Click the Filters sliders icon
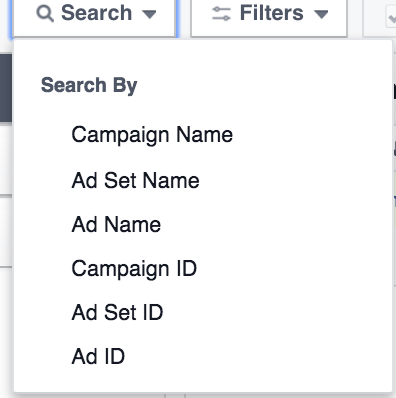The image size is (396, 398). click(x=221, y=14)
